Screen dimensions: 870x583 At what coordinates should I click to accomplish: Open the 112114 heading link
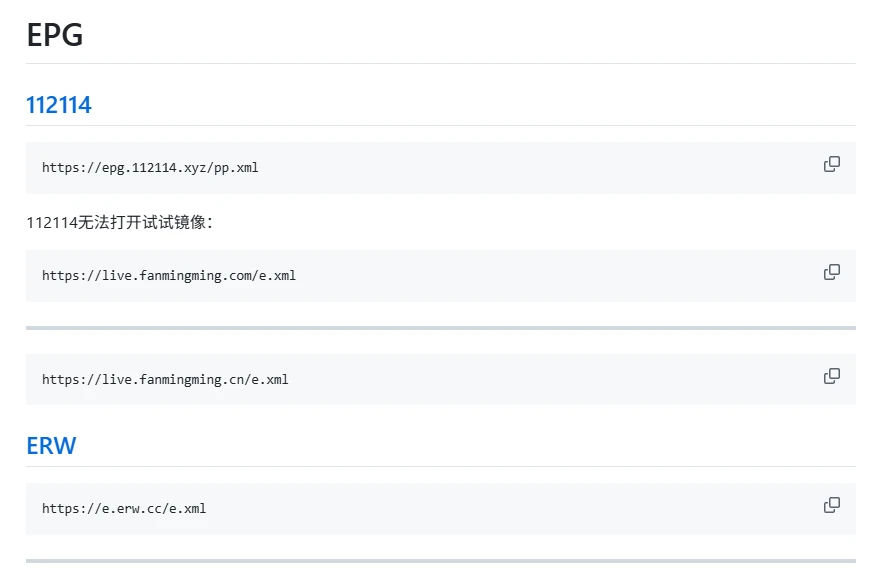[59, 105]
